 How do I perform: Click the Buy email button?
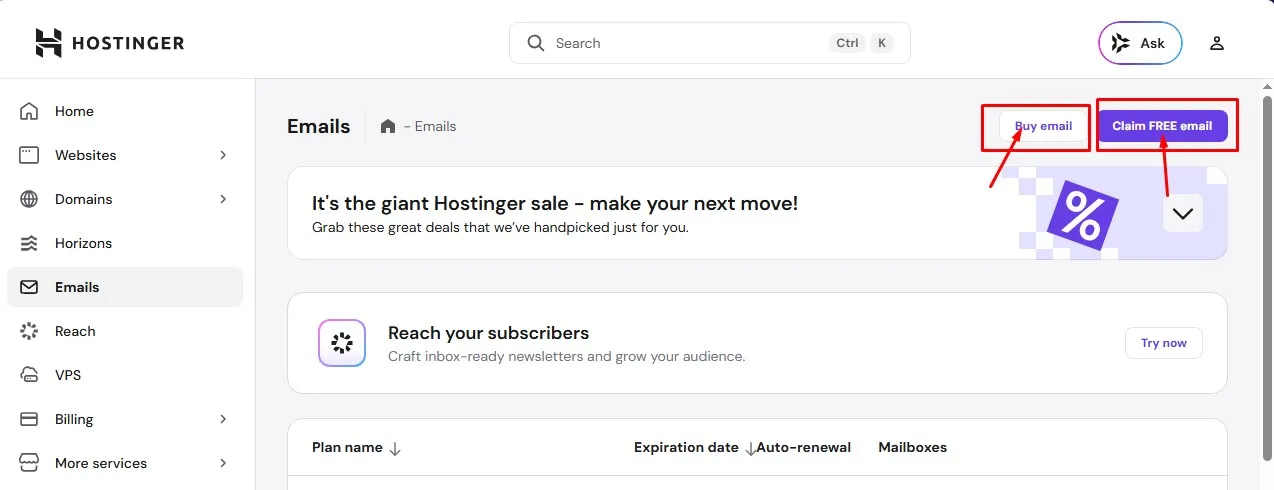(1043, 126)
